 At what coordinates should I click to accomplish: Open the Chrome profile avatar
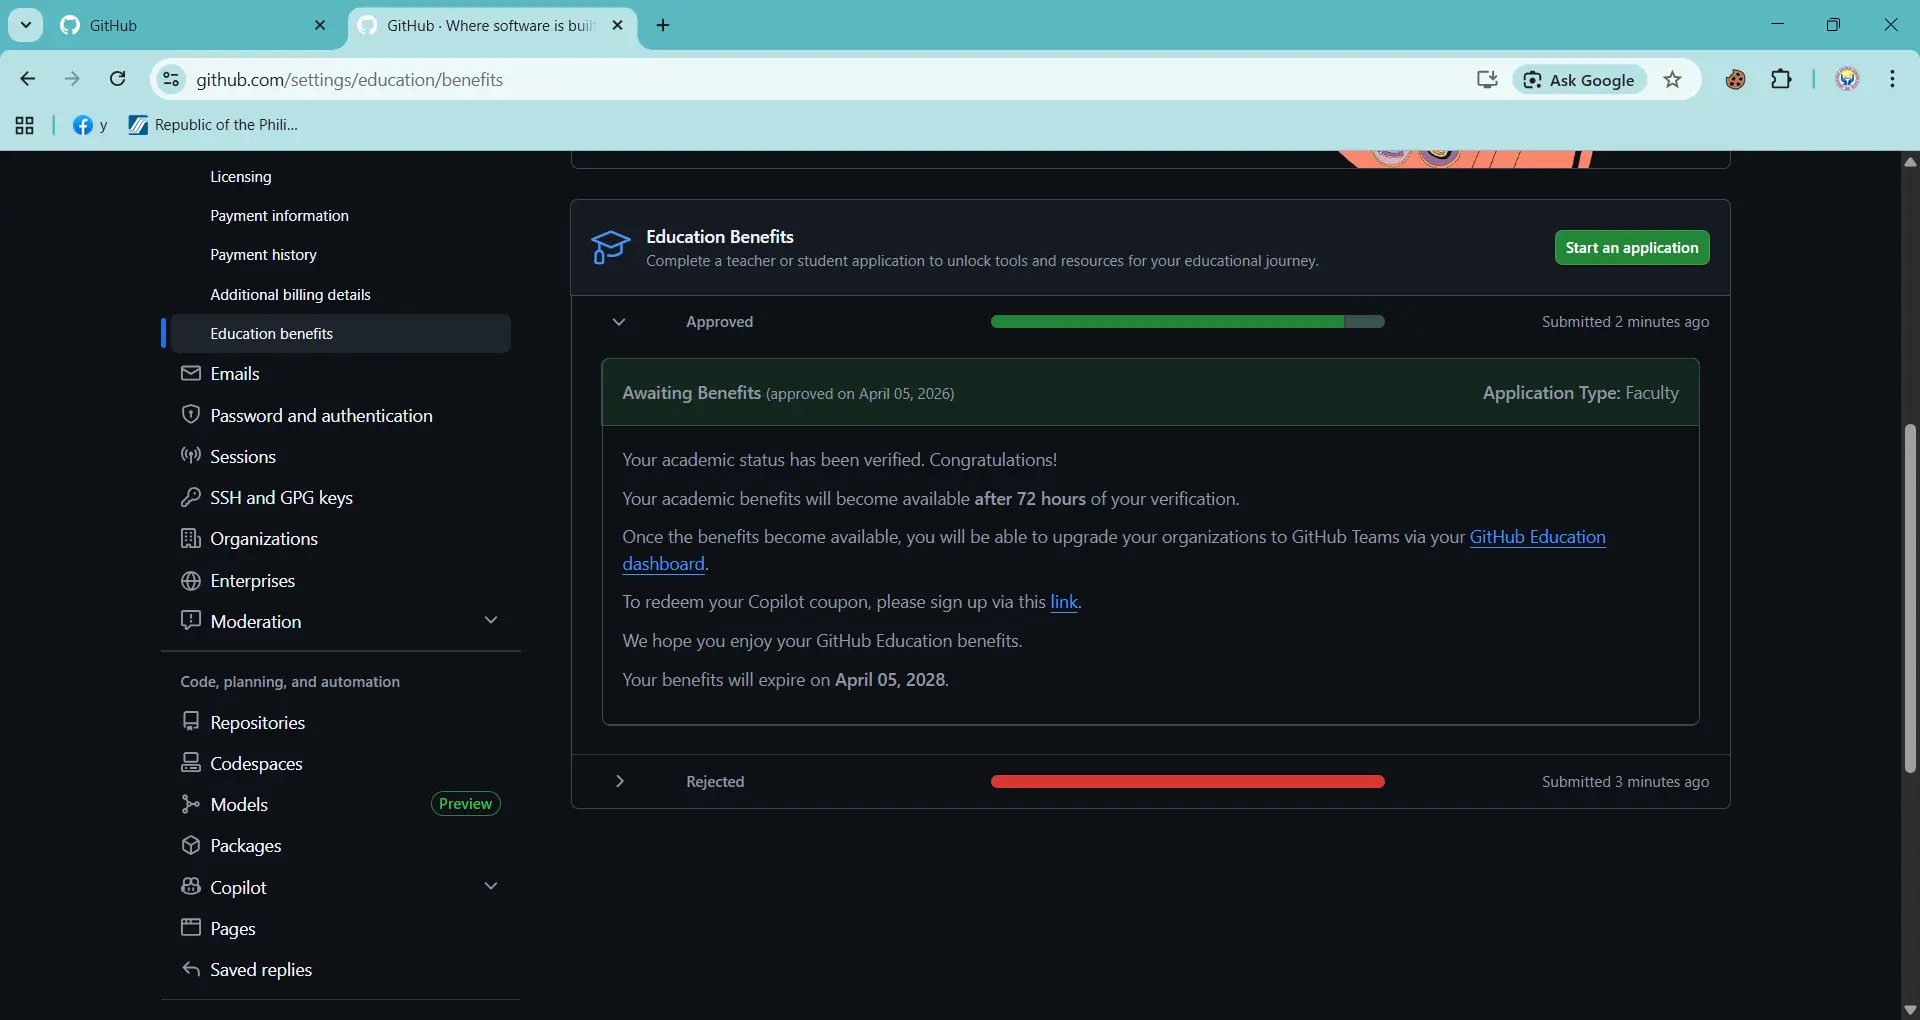(1847, 79)
